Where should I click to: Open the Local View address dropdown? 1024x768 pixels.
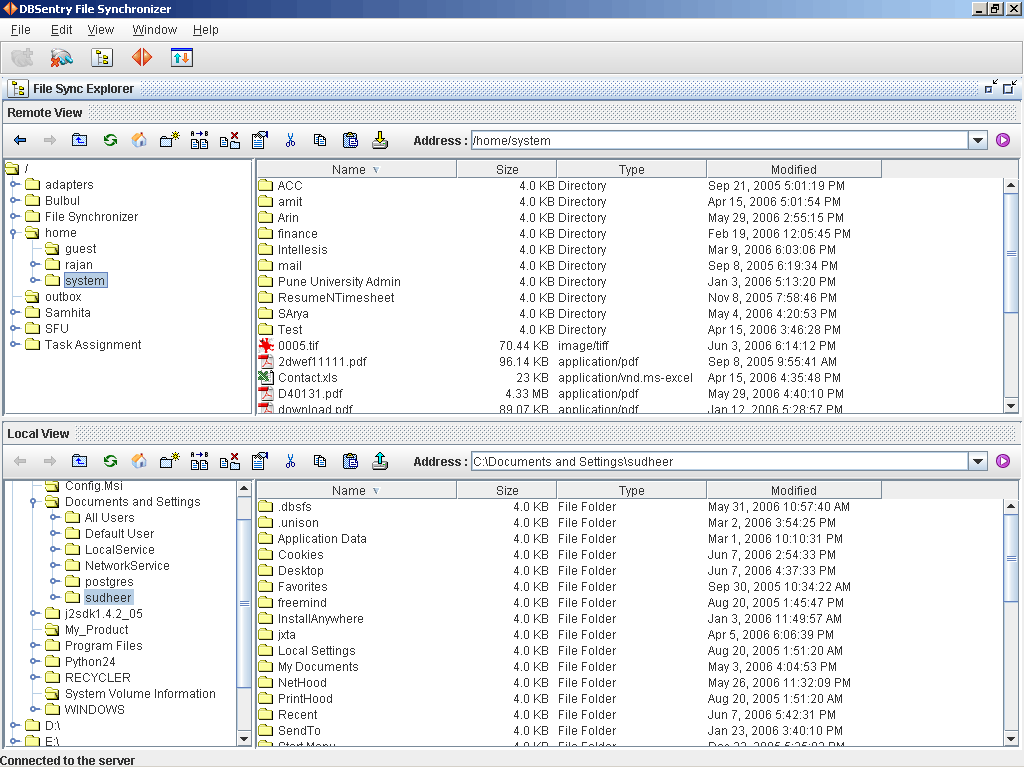[x=978, y=462]
